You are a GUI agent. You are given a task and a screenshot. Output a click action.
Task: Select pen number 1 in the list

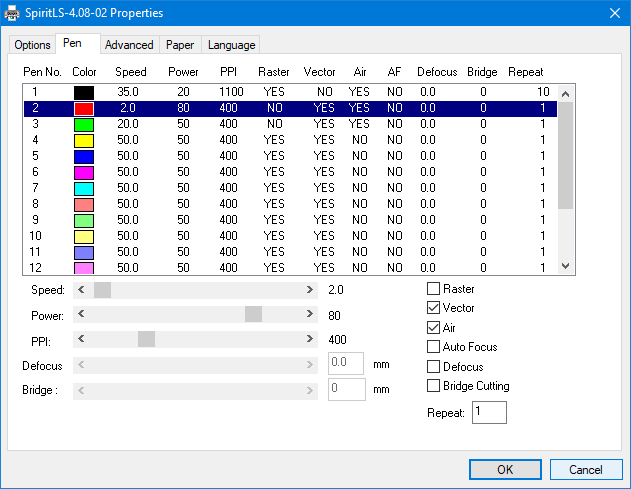pyautogui.click(x=290, y=92)
